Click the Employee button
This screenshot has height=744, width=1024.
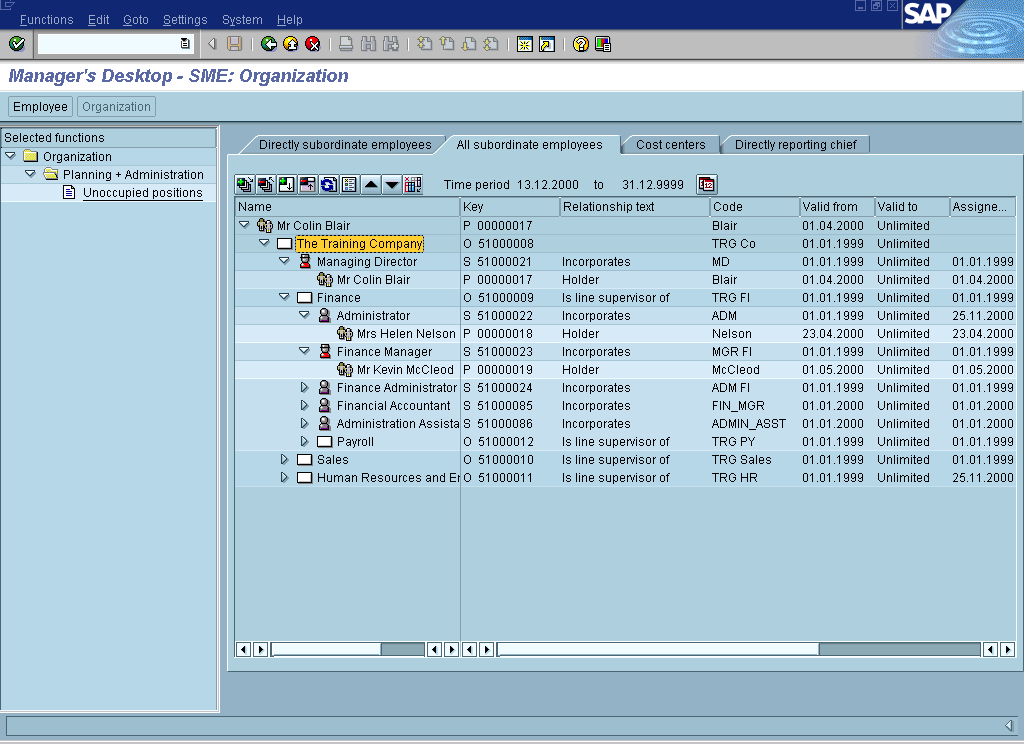[40, 106]
